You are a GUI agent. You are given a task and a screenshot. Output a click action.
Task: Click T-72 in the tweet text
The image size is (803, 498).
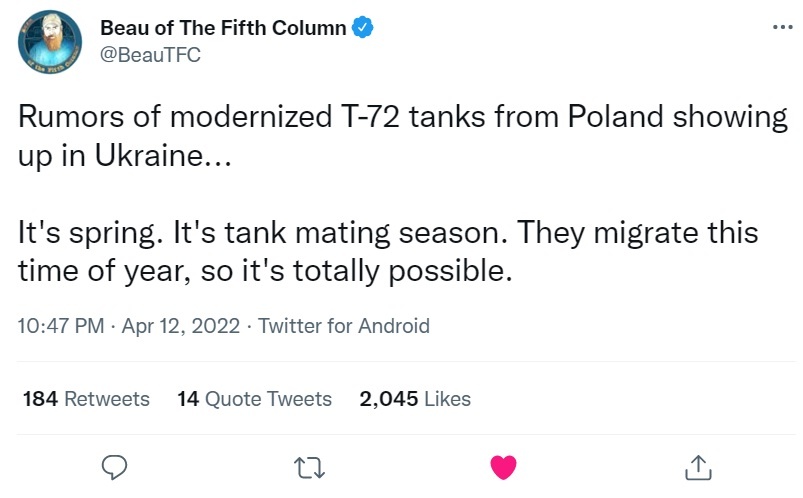point(370,116)
